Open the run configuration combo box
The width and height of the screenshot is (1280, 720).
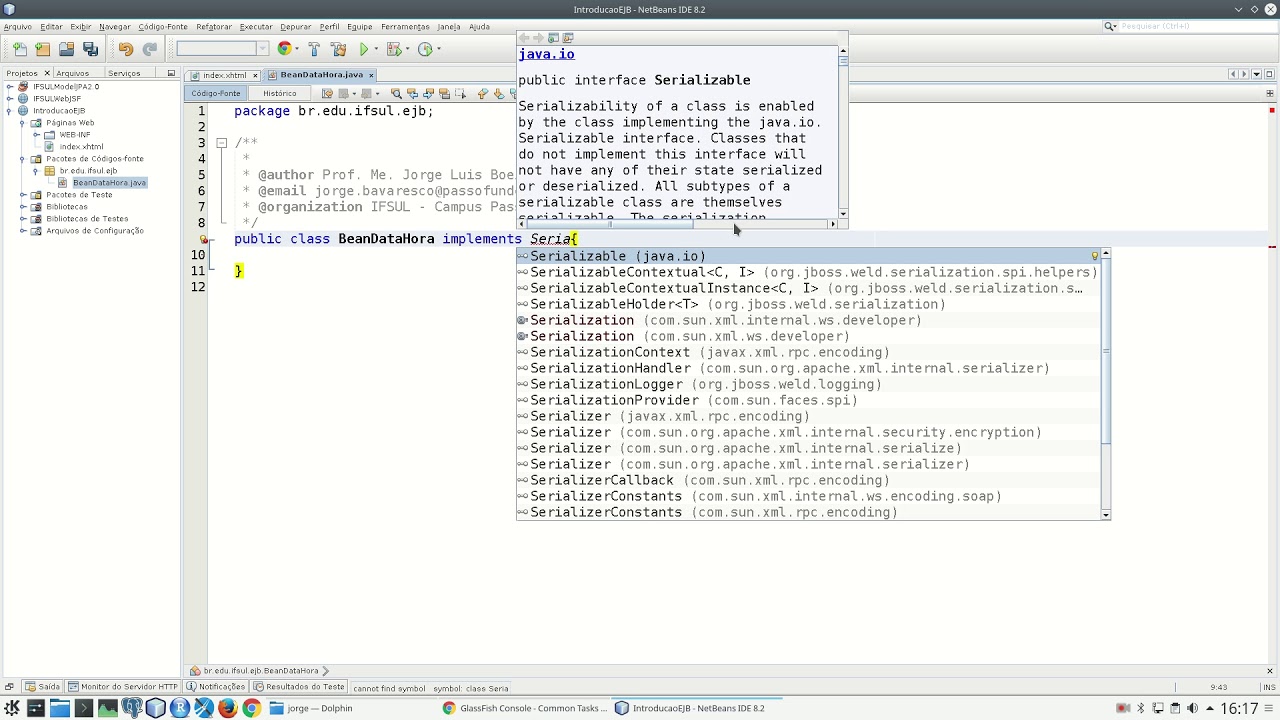pos(222,49)
